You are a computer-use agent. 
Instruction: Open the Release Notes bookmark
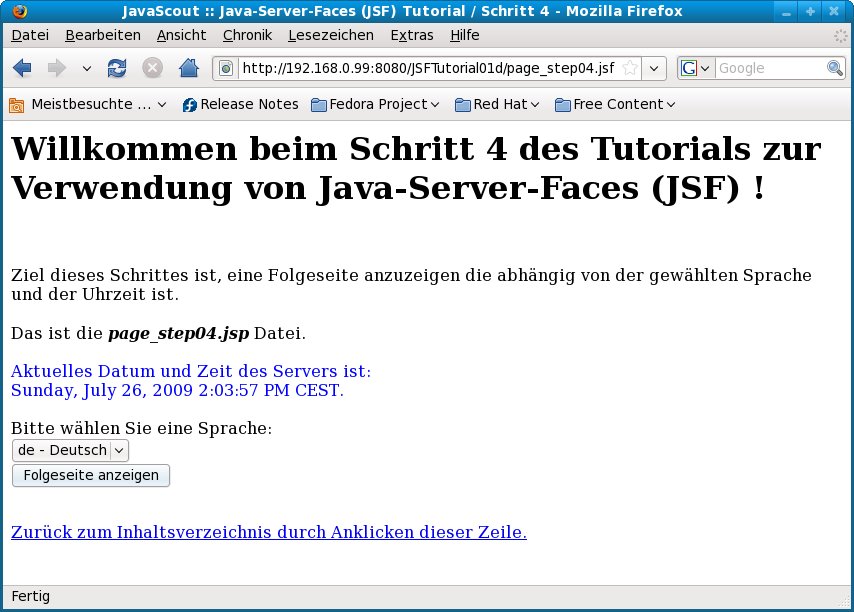(x=240, y=104)
